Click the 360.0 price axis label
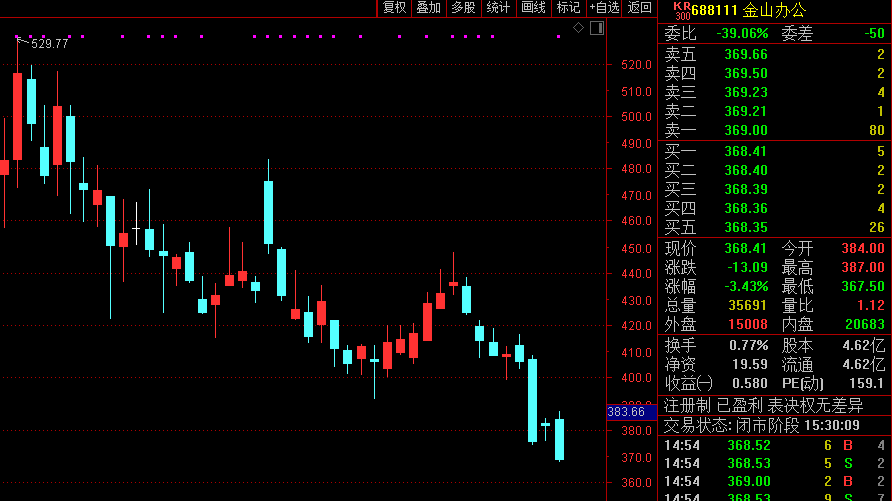Viewport: 892px width, 501px height. tap(636, 483)
